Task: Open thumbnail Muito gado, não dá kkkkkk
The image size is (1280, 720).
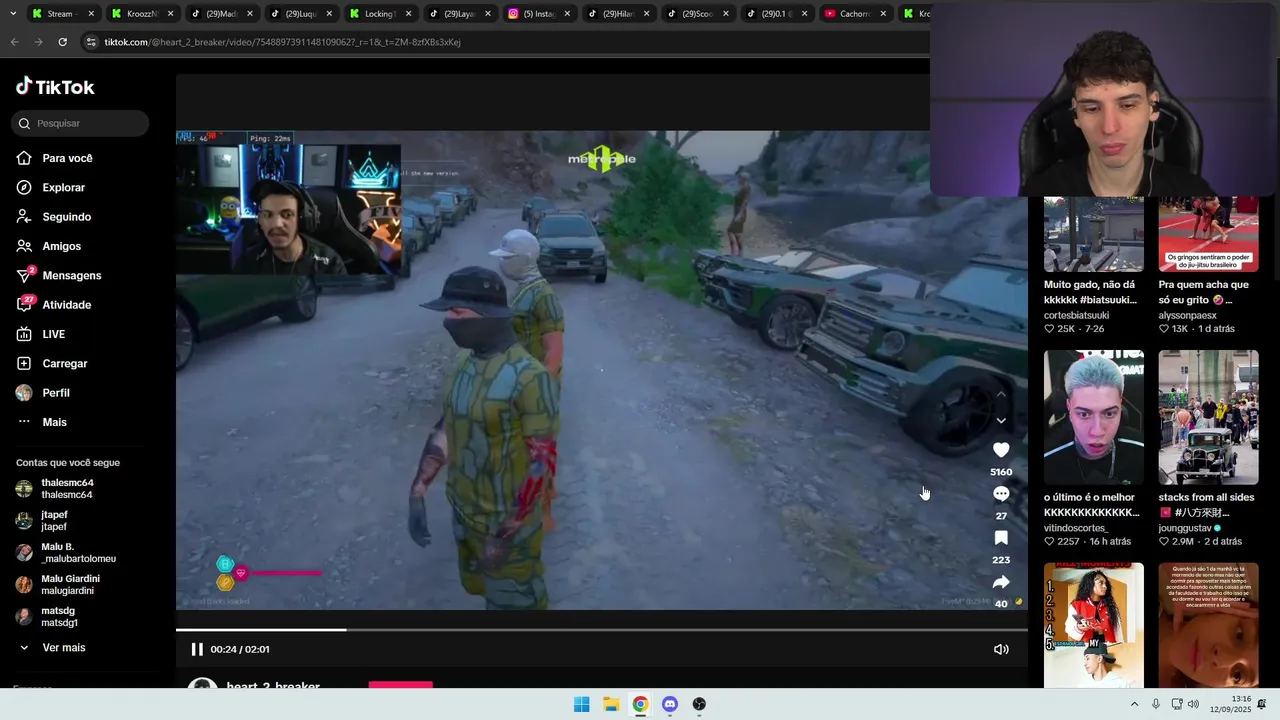Action: pyautogui.click(x=1094, y=235)
